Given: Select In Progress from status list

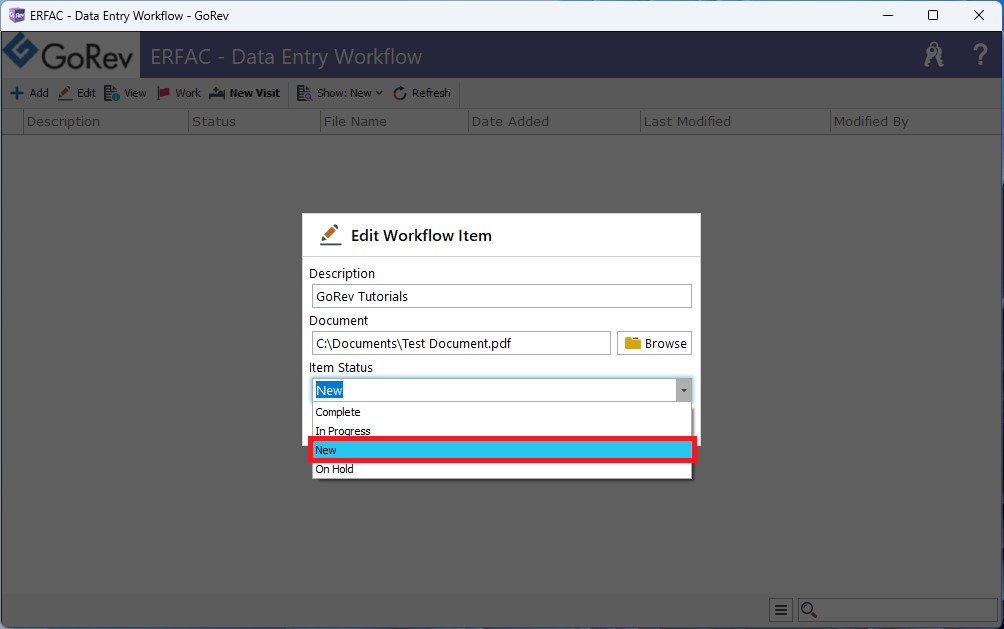Looking at the screenshot, I should pos(502,430).
